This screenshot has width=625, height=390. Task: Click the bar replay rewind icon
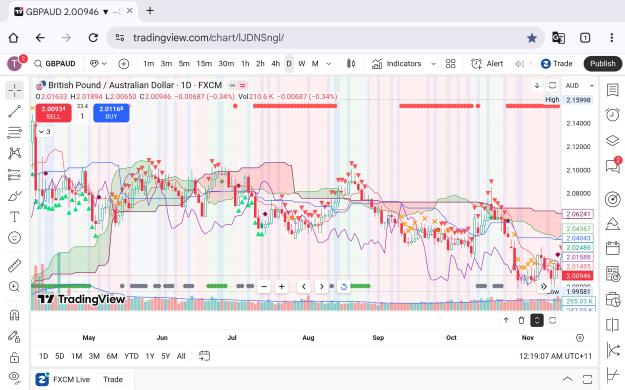pos(519,63)
